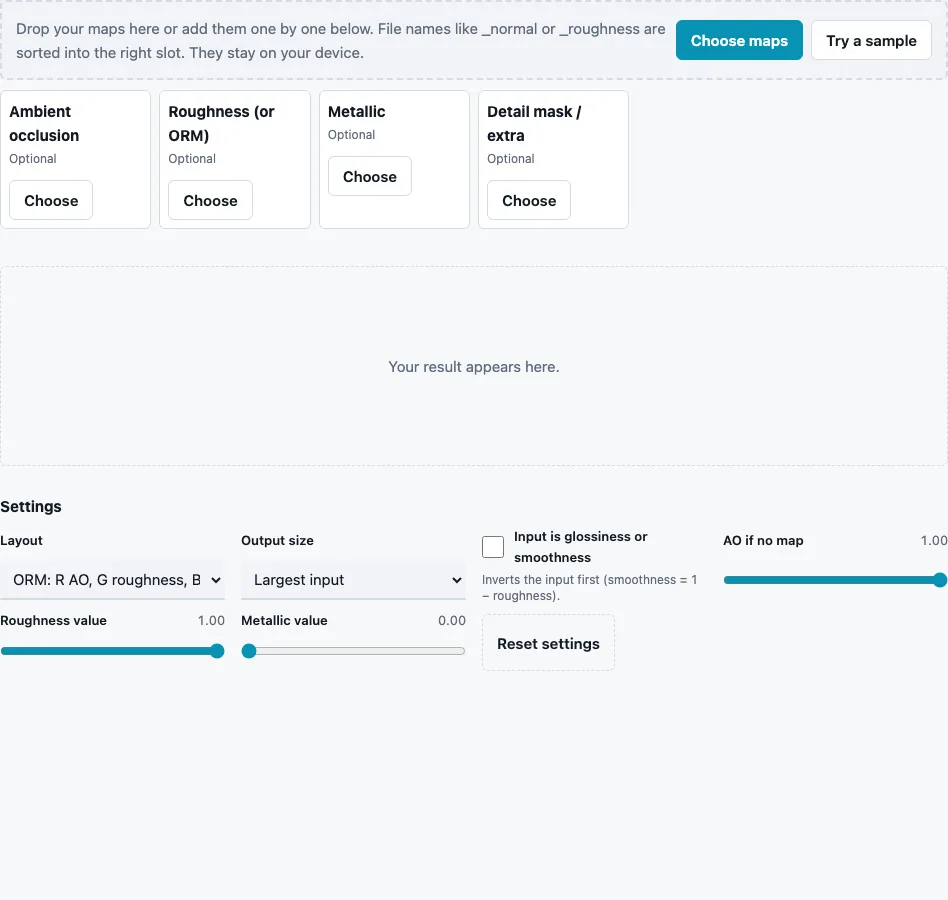Viewport: 948px width, 900px height.
Task: Click the Metallic value slider
Action: (x=353, y=651)
